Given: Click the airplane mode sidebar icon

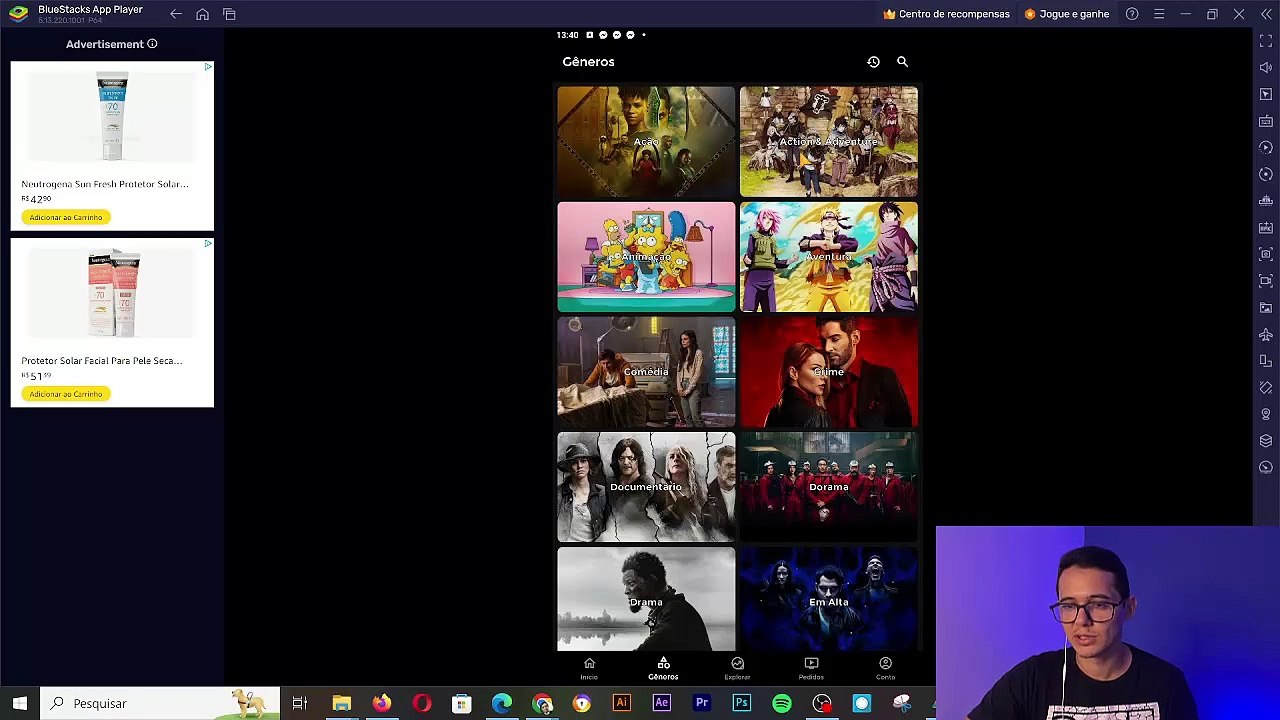Looking at the screenshot, I should point(1266,334).
